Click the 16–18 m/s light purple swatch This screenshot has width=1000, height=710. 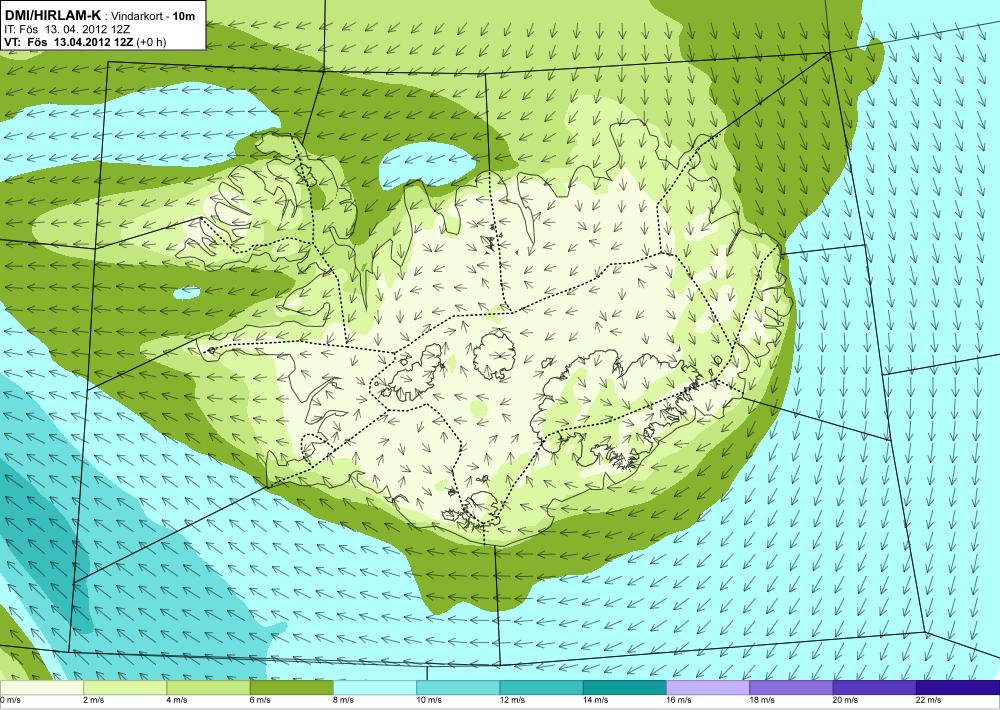pos(708,688)
